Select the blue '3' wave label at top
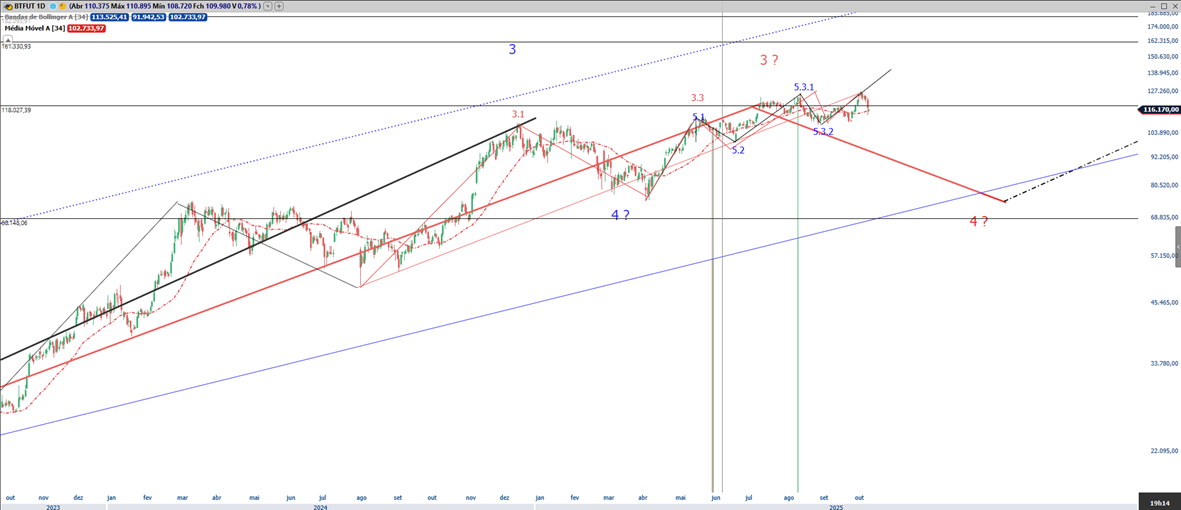This screenshot has width=1181, height=510. (x=512, y=49)
